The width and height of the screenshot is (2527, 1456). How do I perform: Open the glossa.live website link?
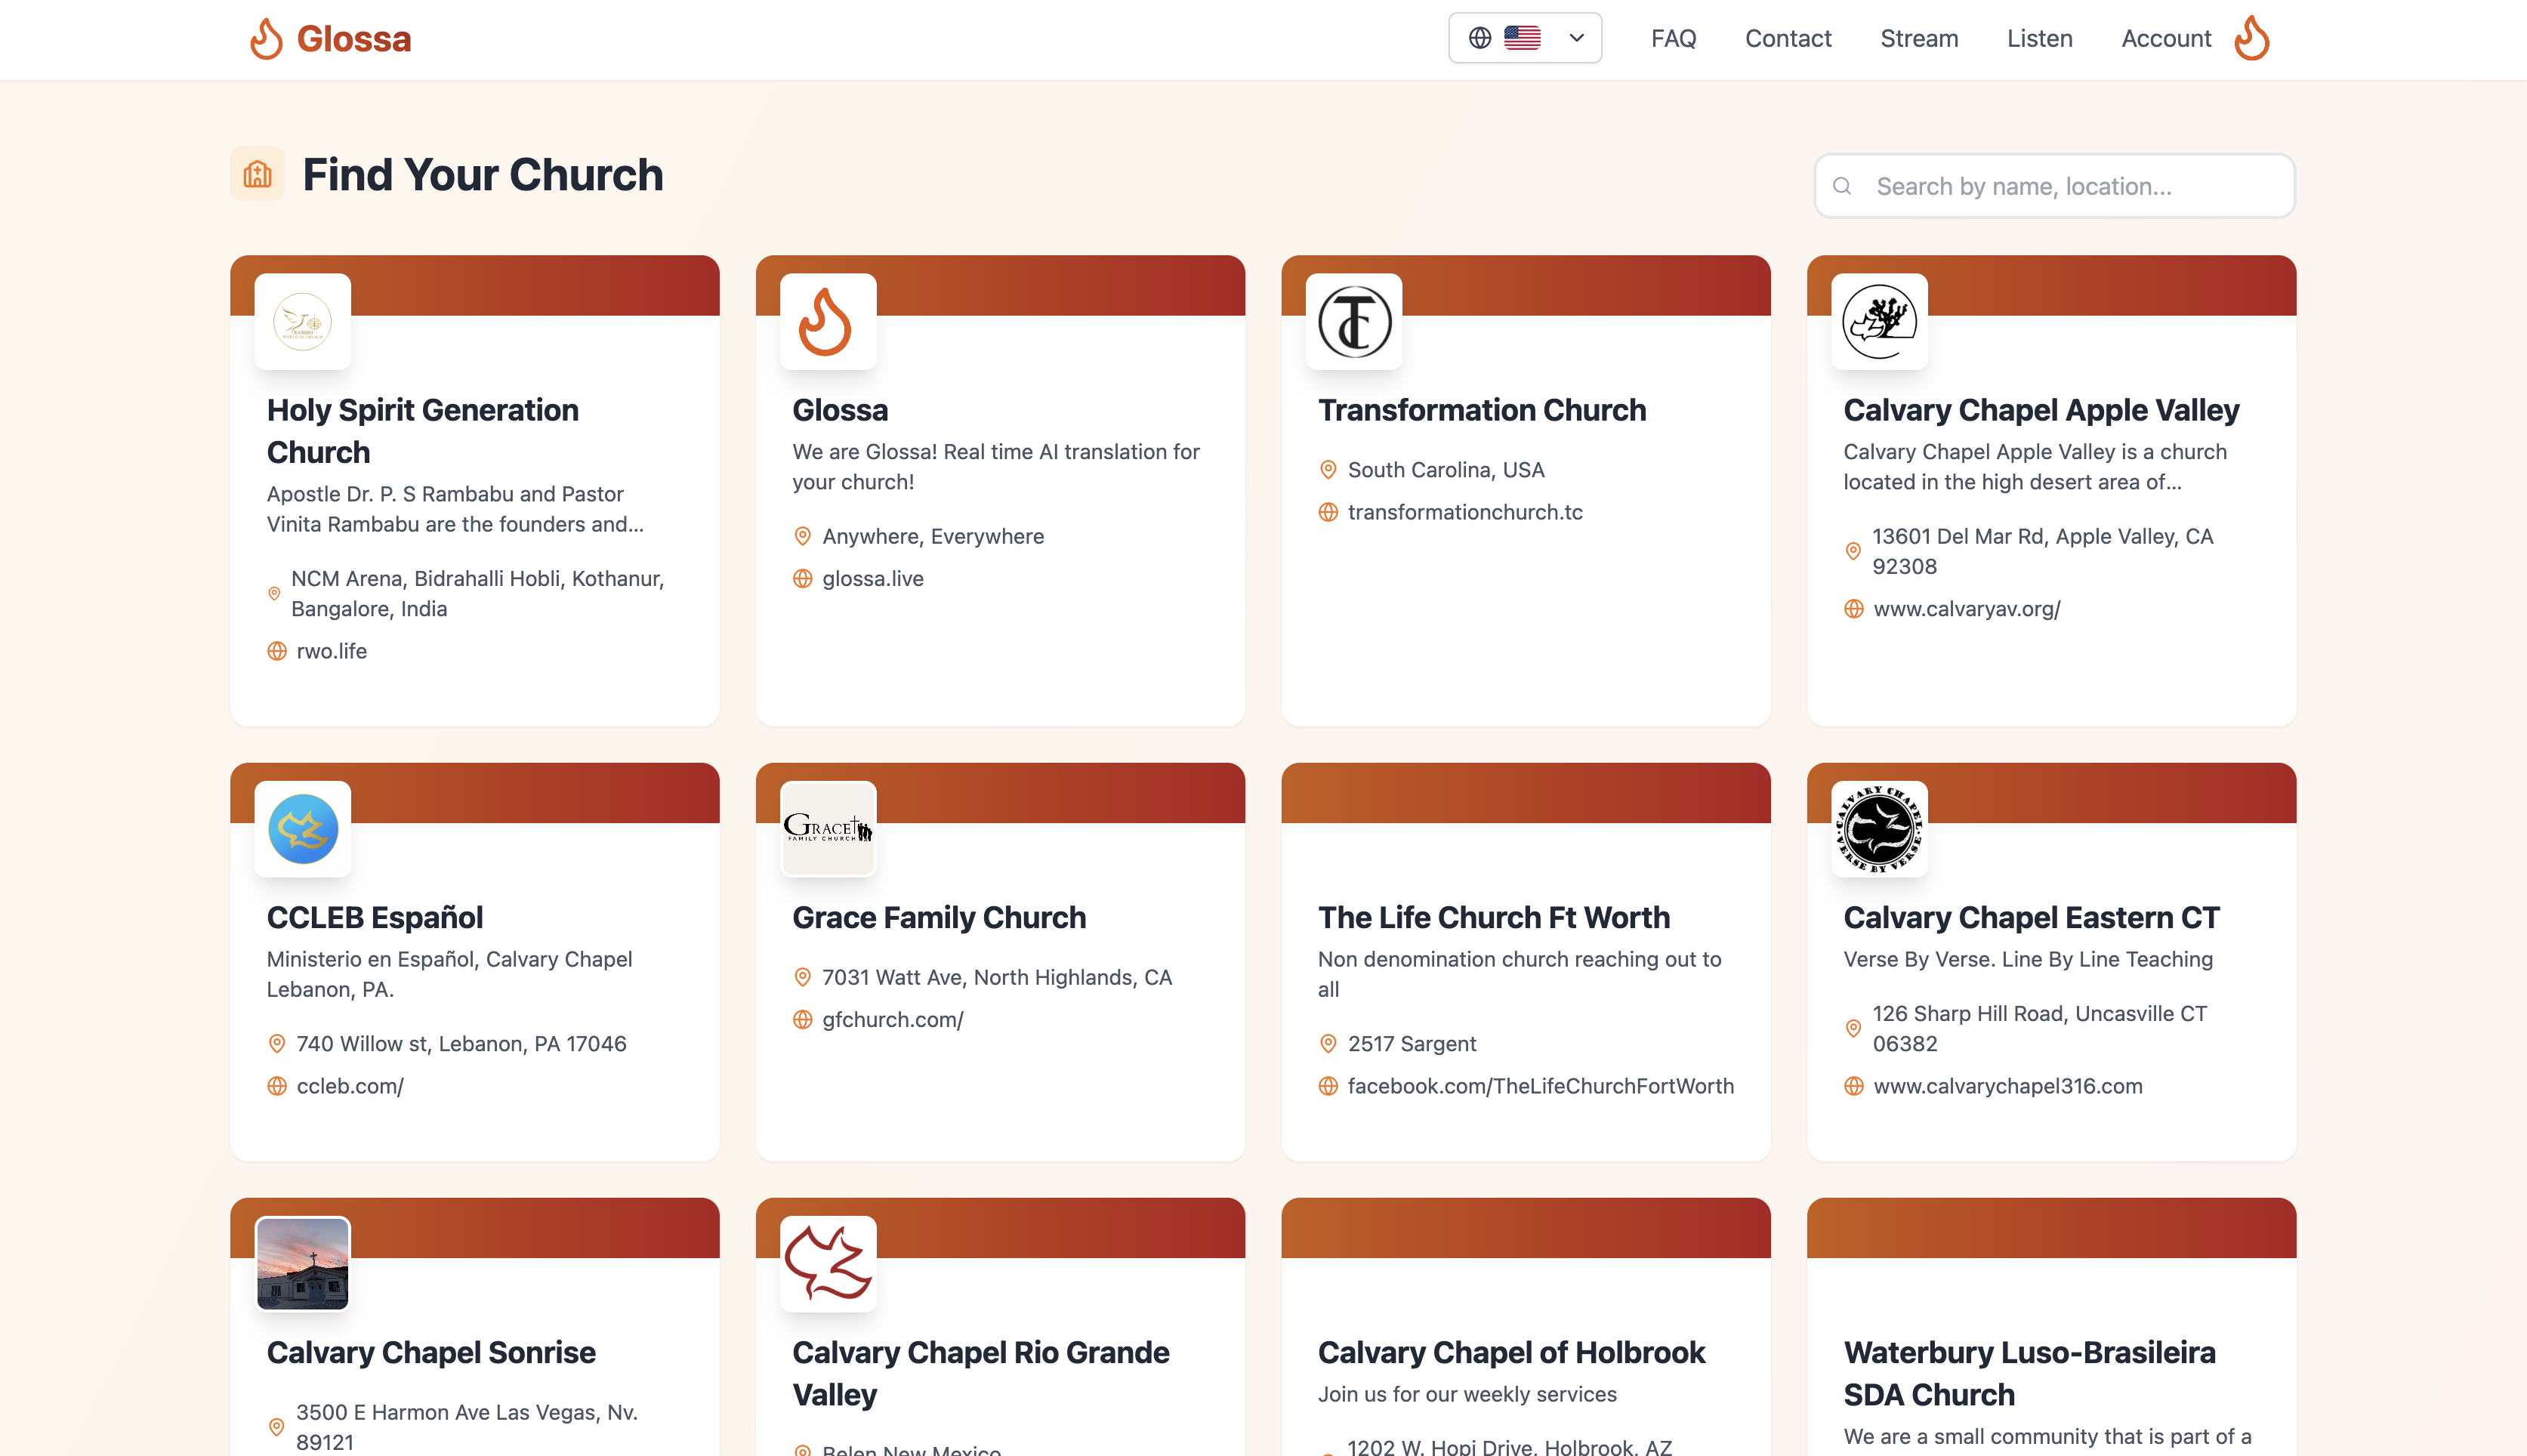tap(872, 579)
